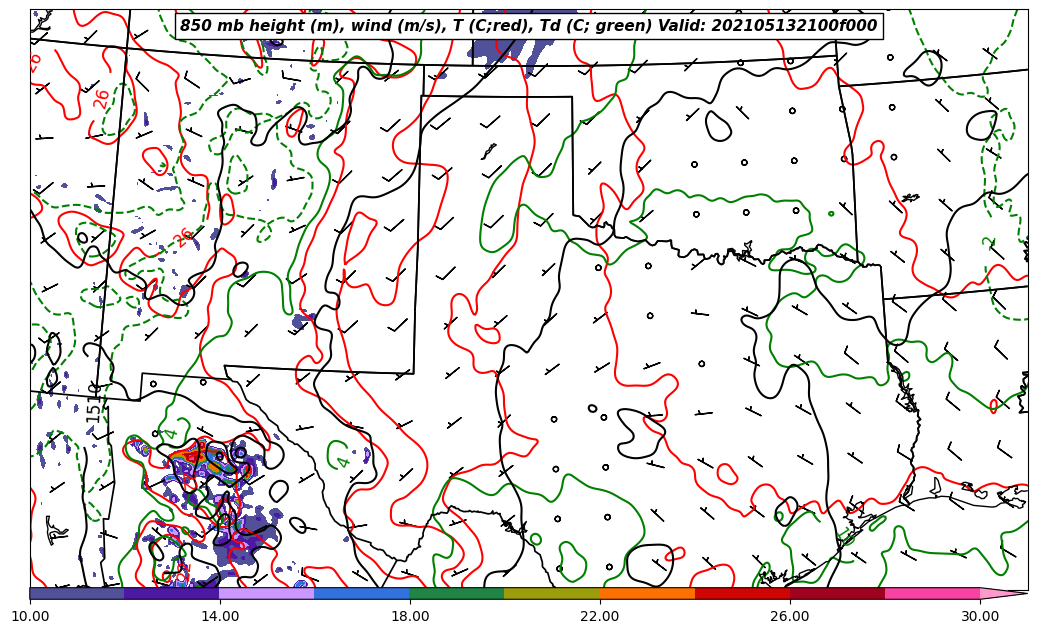This screenshot has height=633, width=1037.
Task: Pick the lavender colorbar segment
Action: tap(266, 593)
